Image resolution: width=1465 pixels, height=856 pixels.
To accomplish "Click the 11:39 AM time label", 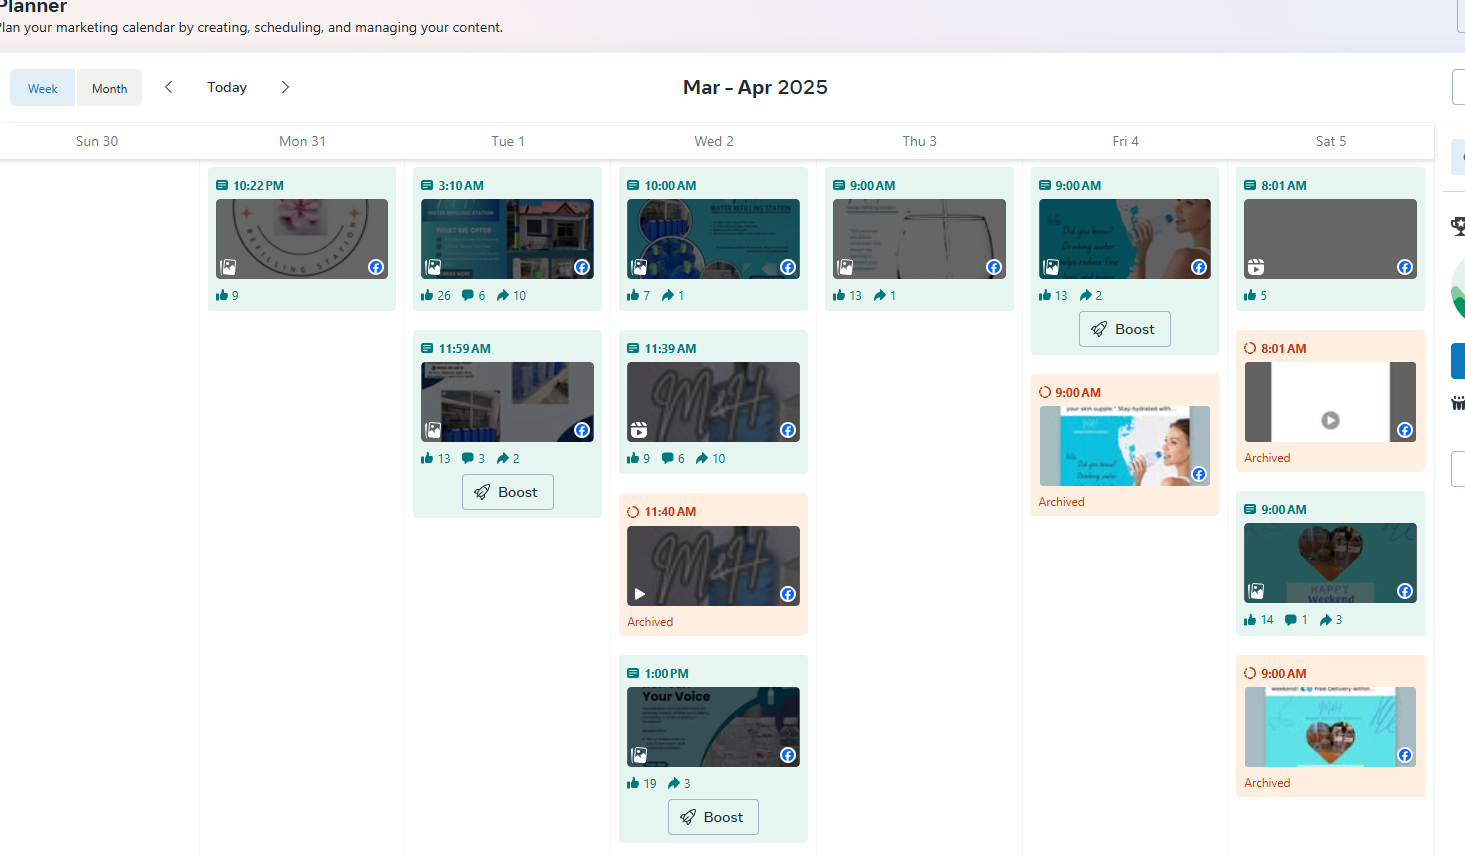I will (670, 349).
